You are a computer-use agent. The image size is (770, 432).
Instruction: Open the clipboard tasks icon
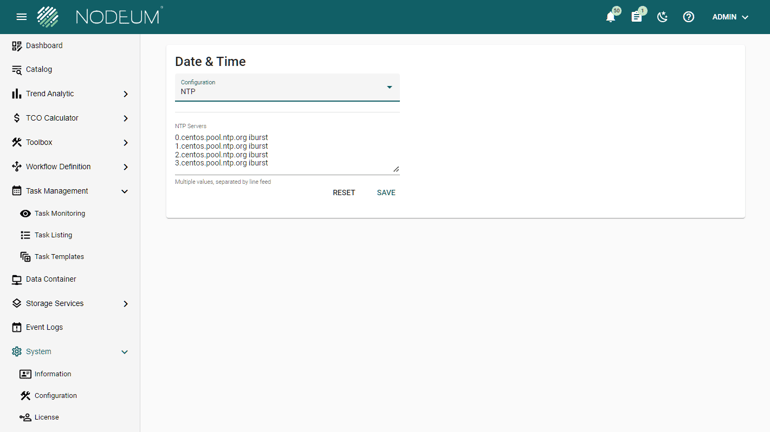[636, 17]
